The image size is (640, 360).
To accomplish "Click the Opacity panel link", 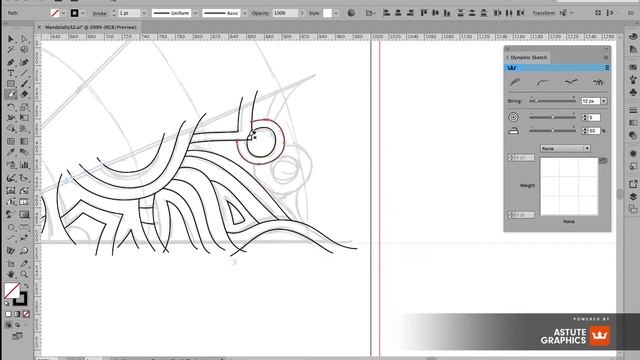I will click(x=260, y=13).
